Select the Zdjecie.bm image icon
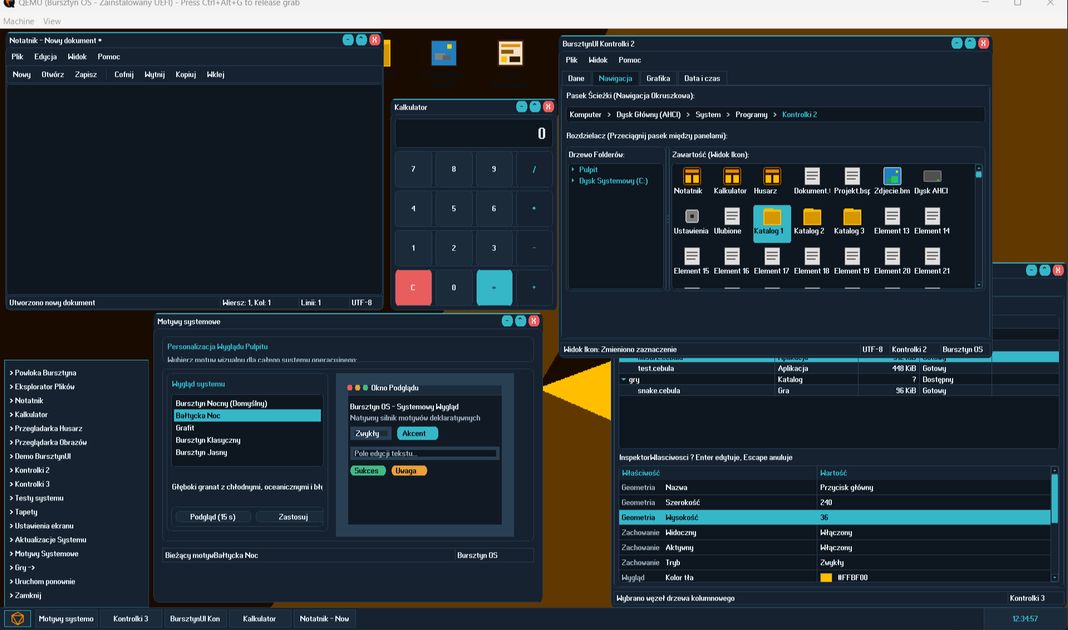This screenshot has width=1068, height=630. (x=892, y=181)
